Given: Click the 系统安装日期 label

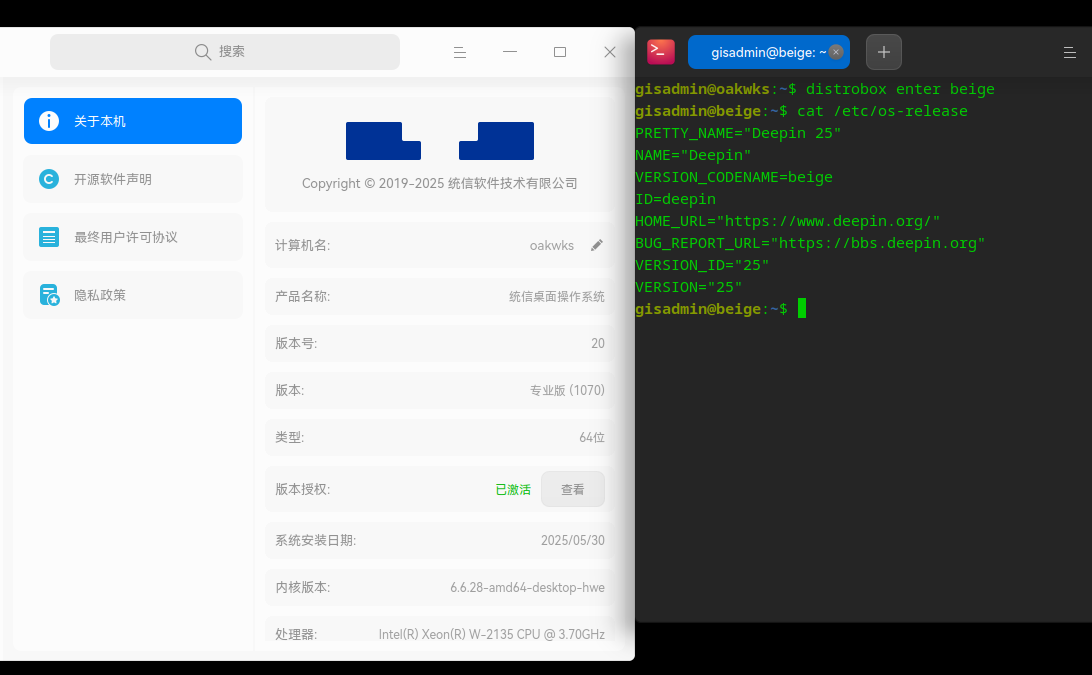Looking at the screenshot, I should point(315,541).
